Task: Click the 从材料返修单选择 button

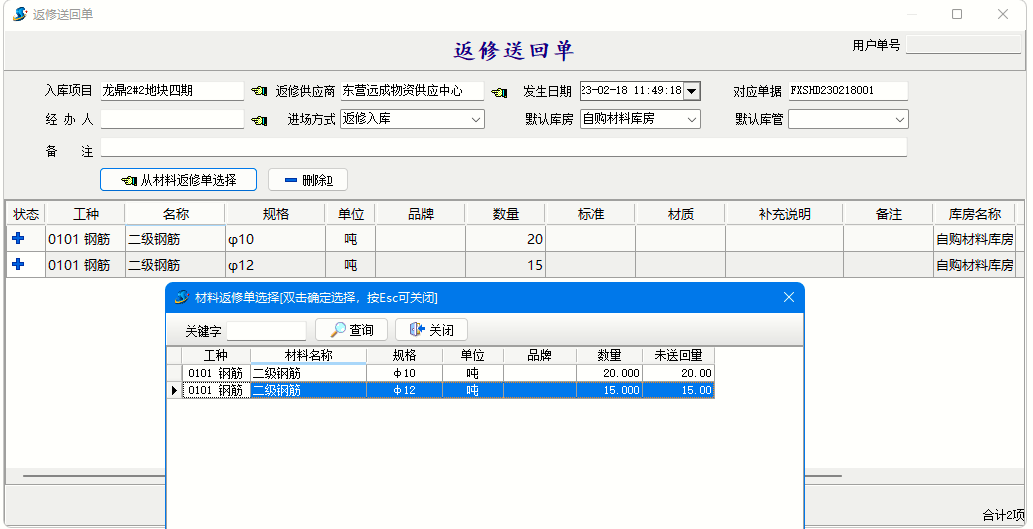Action: click(x=178, y=180)
